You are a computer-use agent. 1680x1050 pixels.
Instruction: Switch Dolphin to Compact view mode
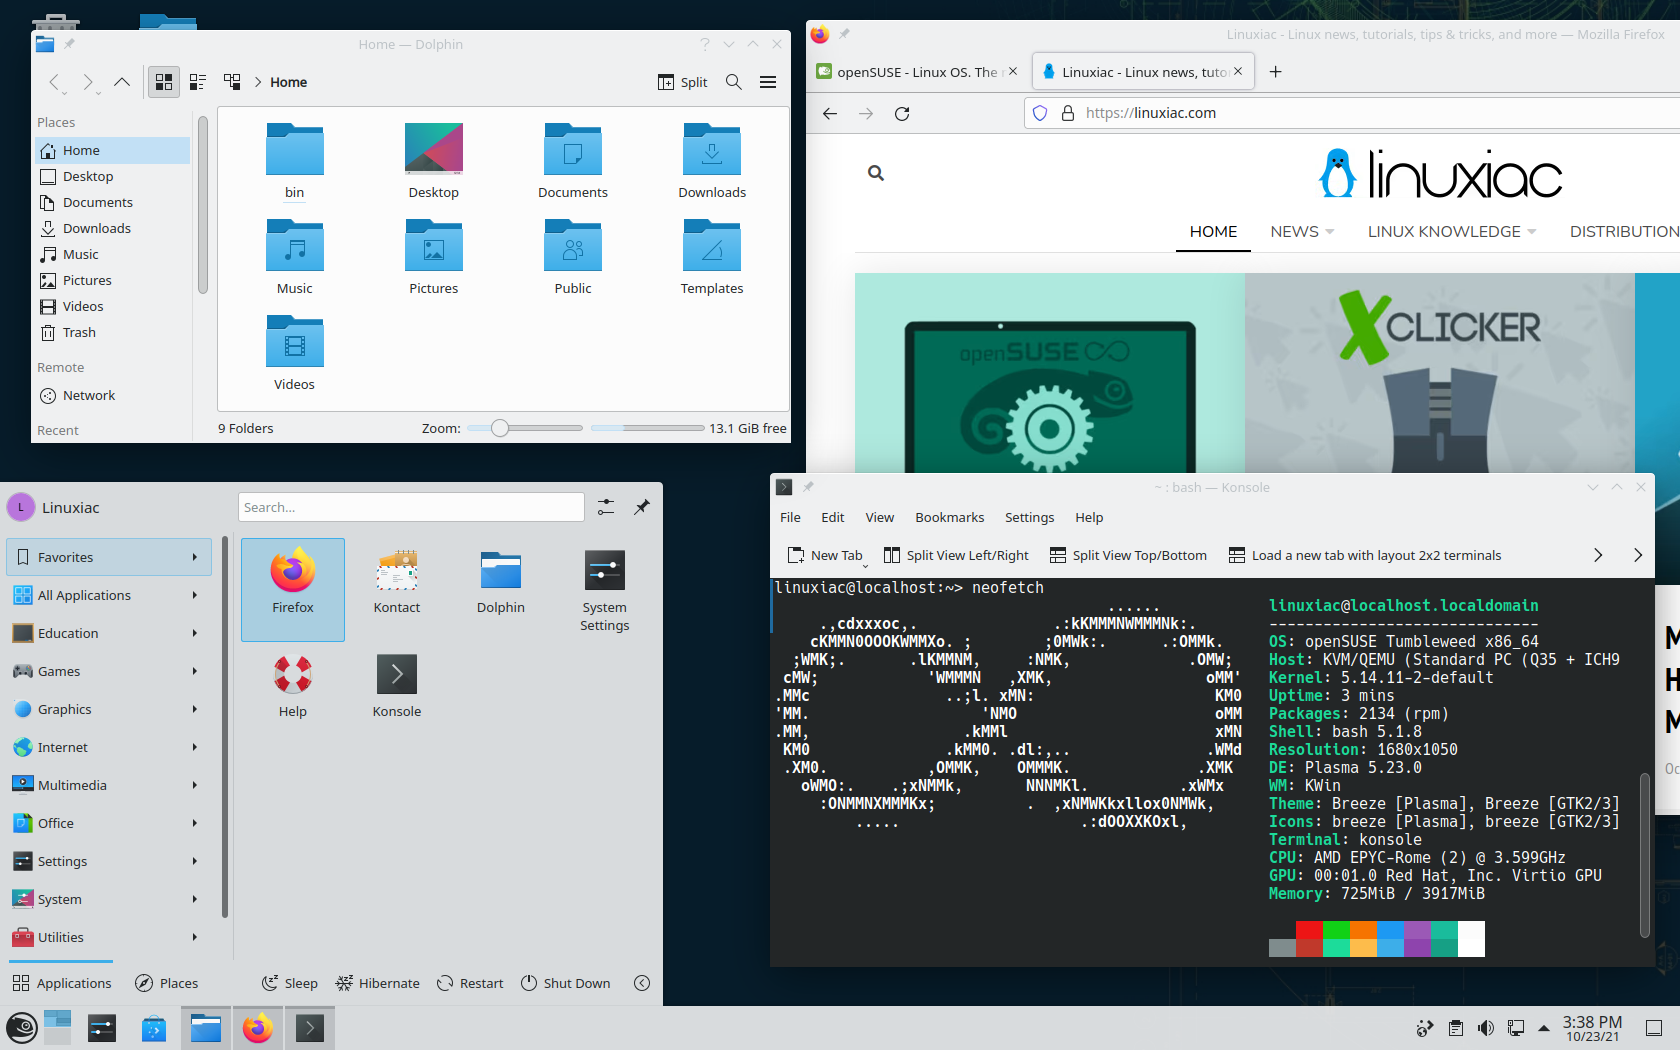coord(198,82)
